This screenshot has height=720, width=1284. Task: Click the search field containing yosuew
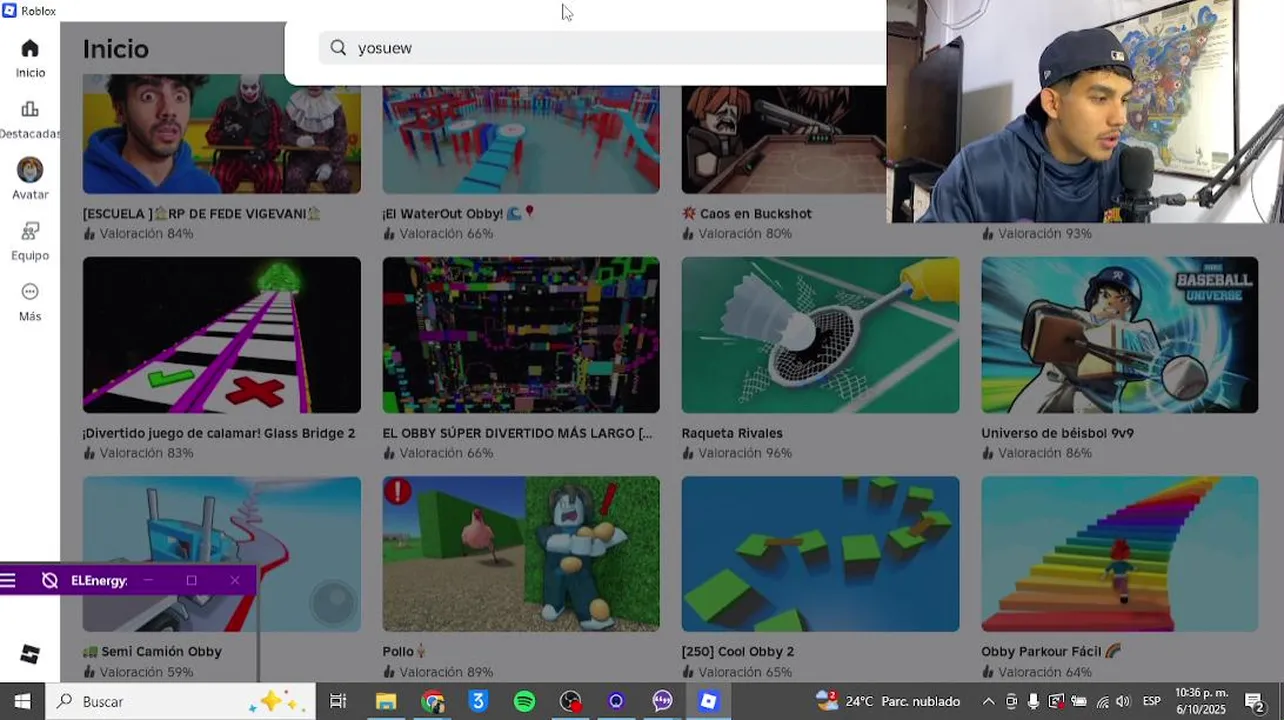pos(602,48)
